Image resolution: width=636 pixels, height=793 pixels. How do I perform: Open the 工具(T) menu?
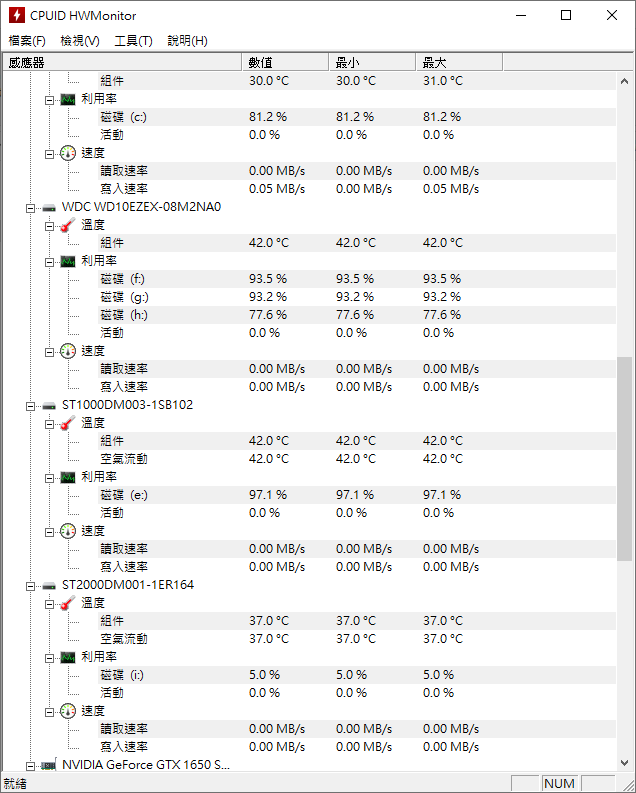click(133, 40)
